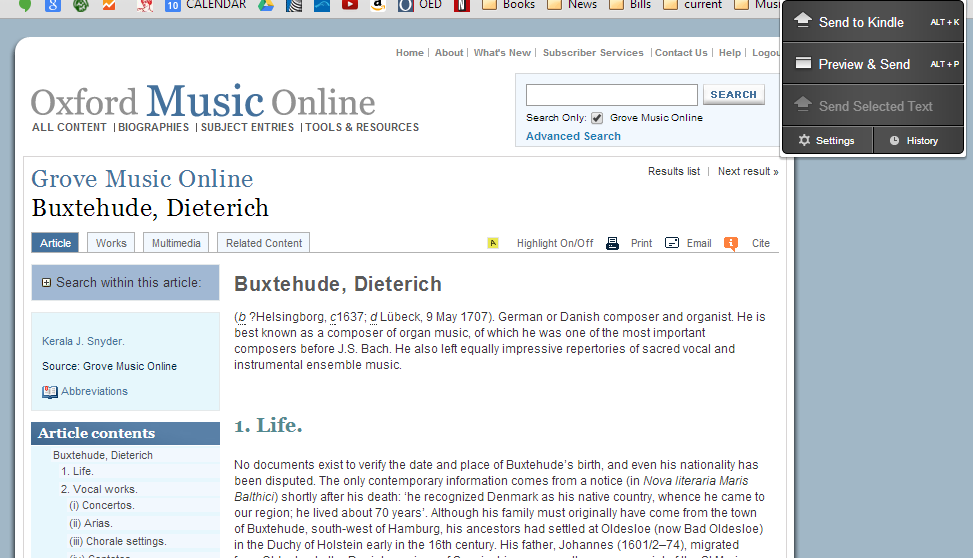Expand Search within this article
Viewport: 973px width, 558px height.
click(x=47, y=282)
